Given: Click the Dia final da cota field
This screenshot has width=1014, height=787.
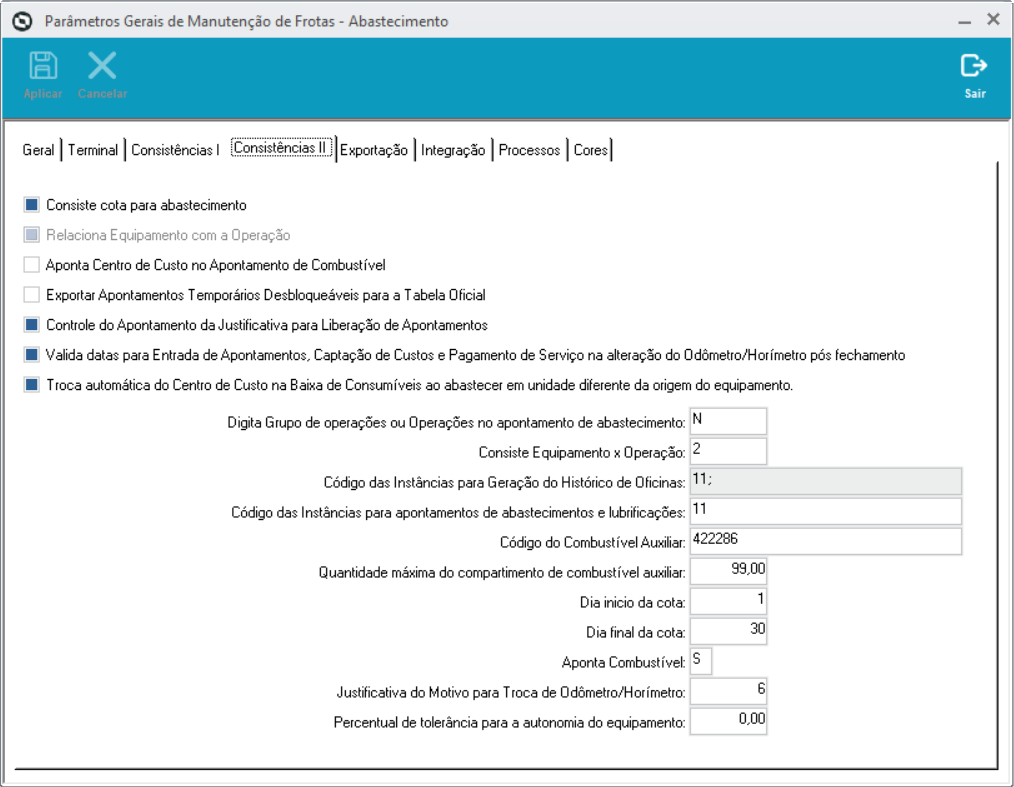Looking at the screenshot, I should [x=728, y=631].
